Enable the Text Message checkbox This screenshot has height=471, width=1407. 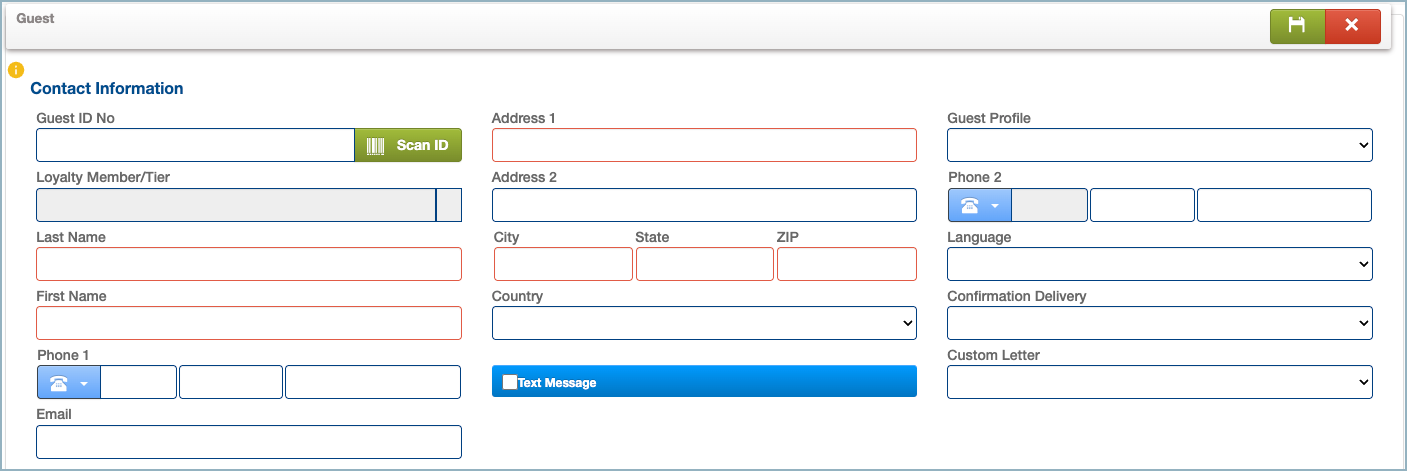(x=510, y=382)
